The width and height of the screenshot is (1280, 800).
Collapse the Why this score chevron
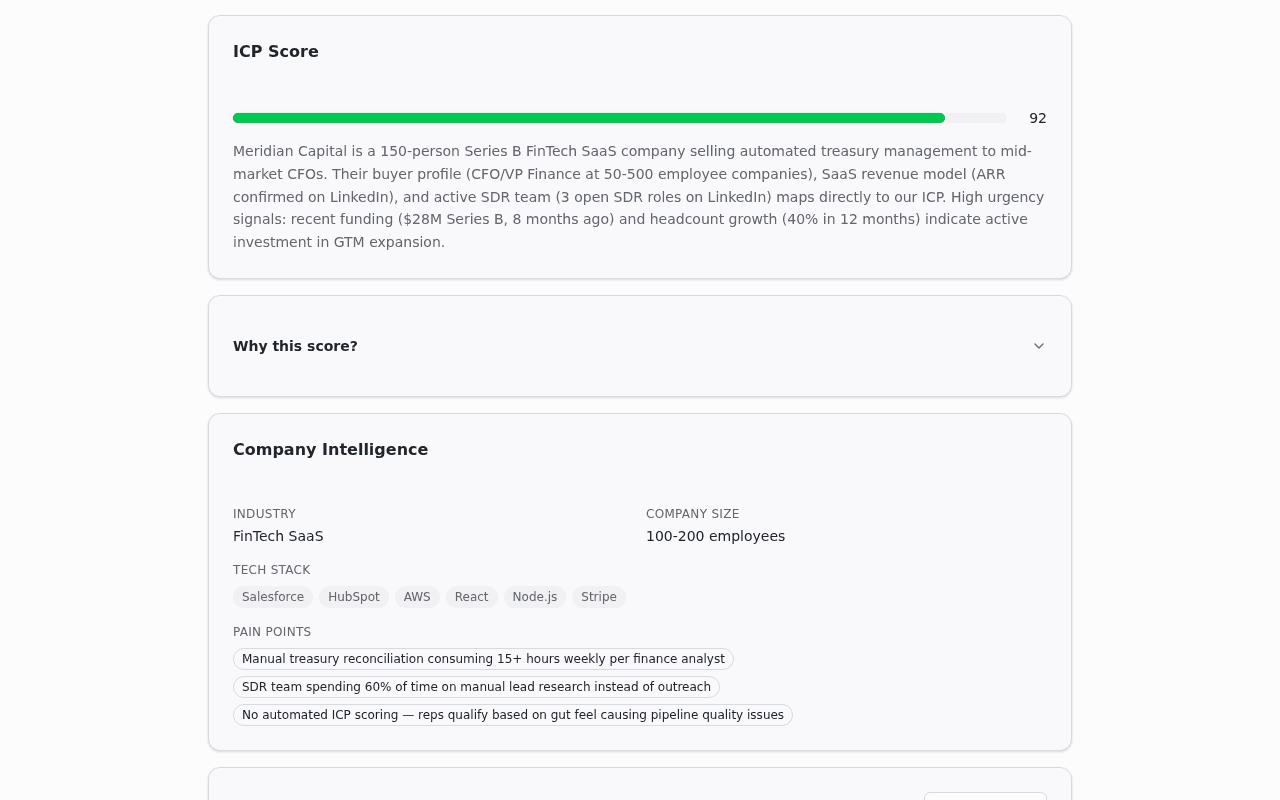[x=1038, y=345]
